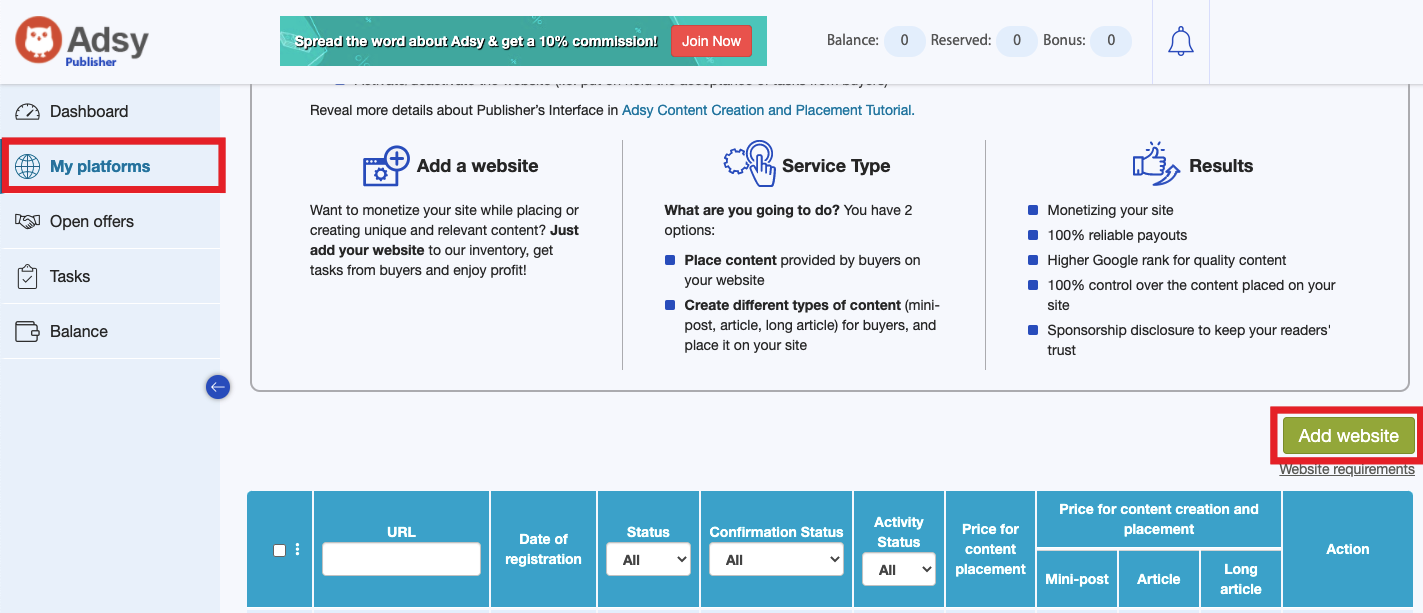Click the Service Type heading
This screenshot has height=613, width=1423.
(836, 166)
